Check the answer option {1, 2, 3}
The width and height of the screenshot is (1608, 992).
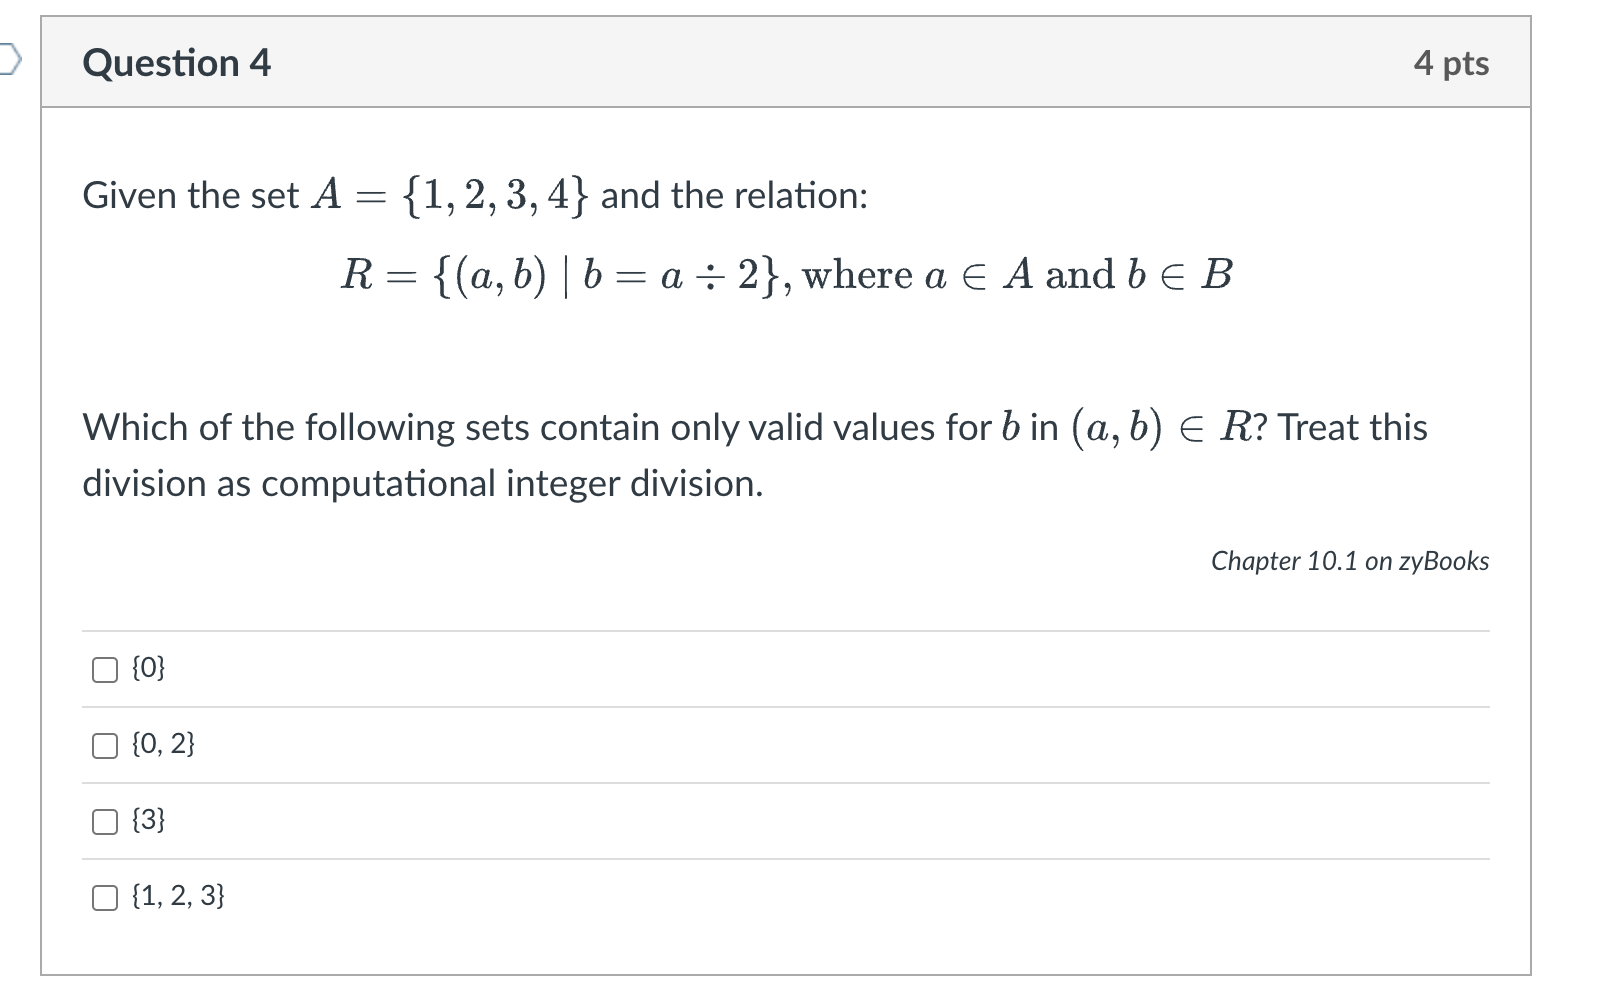[103, 898]
